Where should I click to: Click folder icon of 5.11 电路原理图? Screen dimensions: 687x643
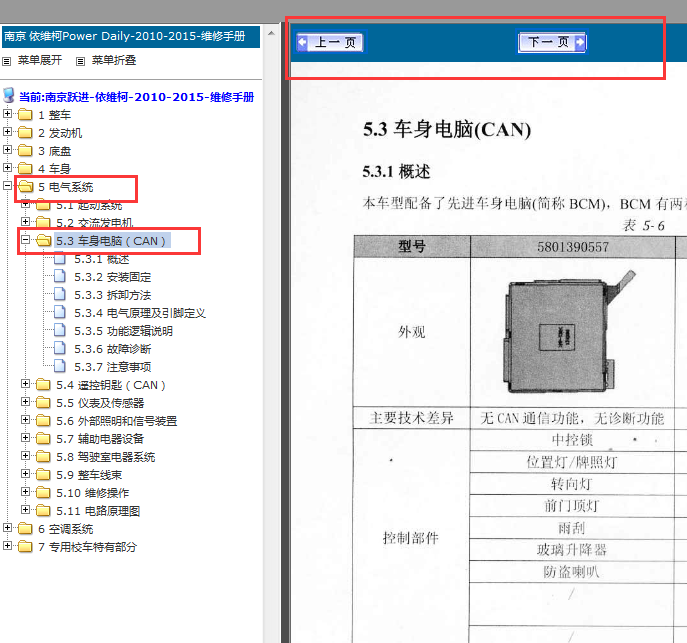(x=43, y=510)
